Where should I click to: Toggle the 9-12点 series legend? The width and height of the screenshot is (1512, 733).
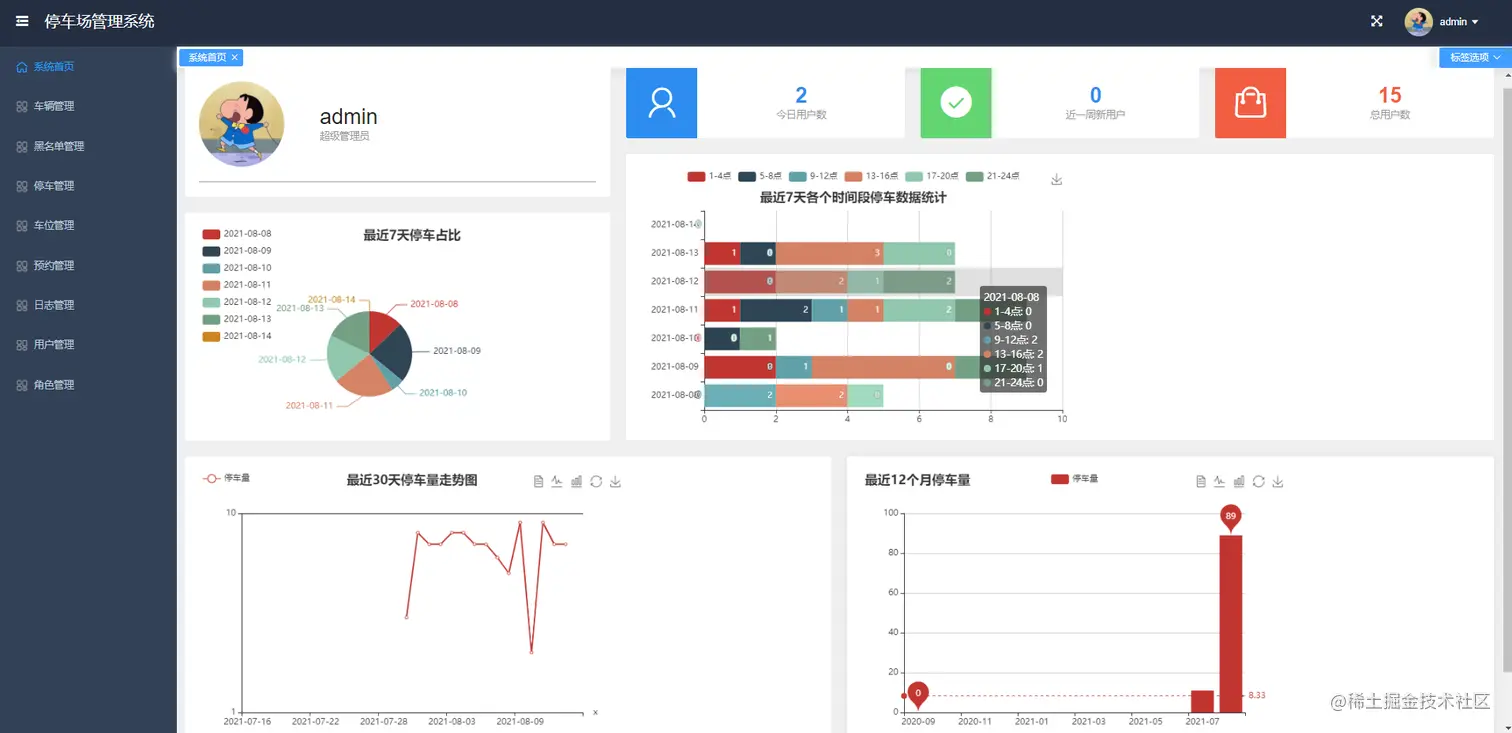[813, 176]
